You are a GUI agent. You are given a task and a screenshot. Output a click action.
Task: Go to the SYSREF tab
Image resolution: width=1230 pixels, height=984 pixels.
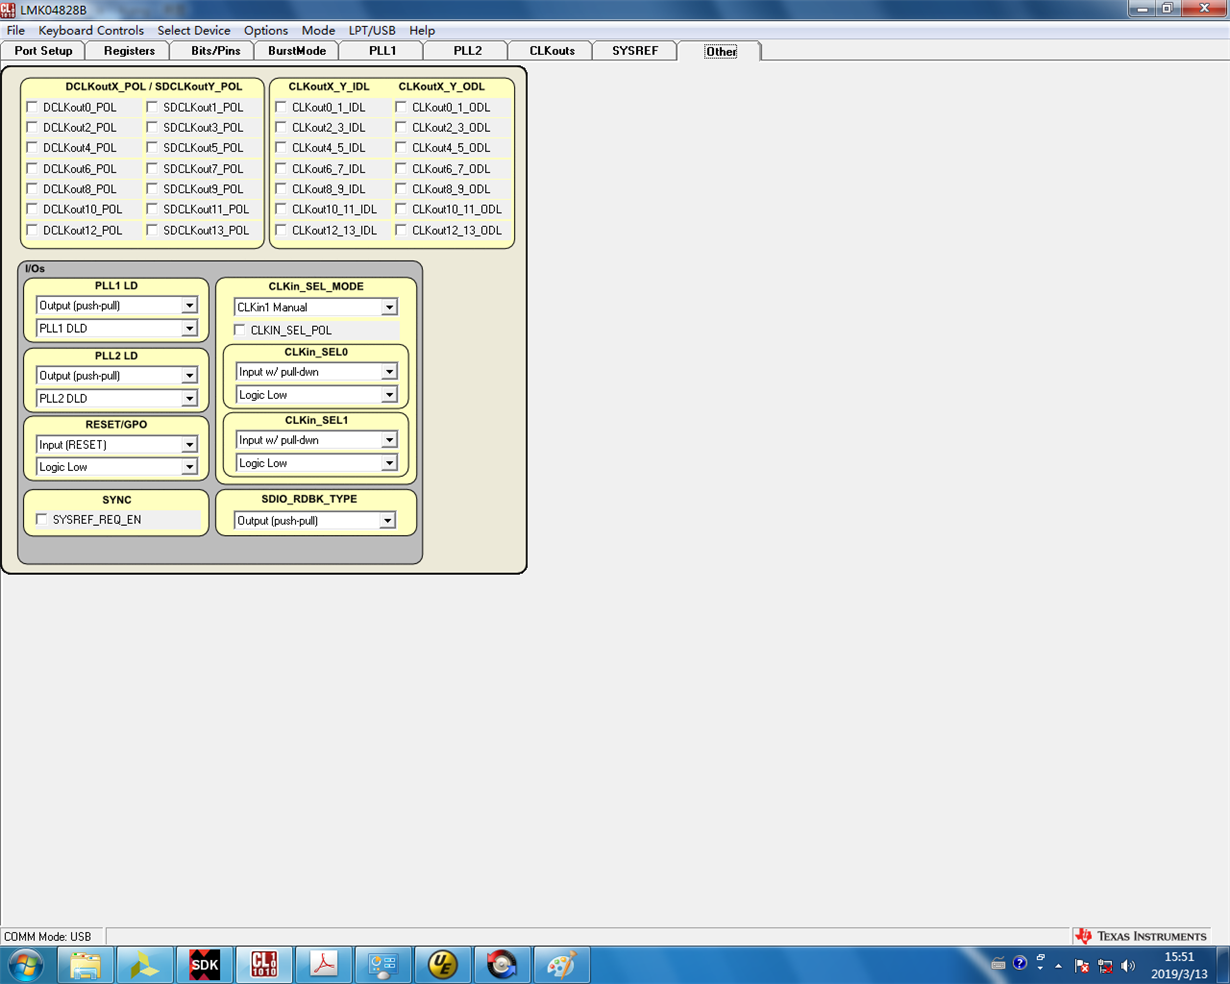(635, 51)
